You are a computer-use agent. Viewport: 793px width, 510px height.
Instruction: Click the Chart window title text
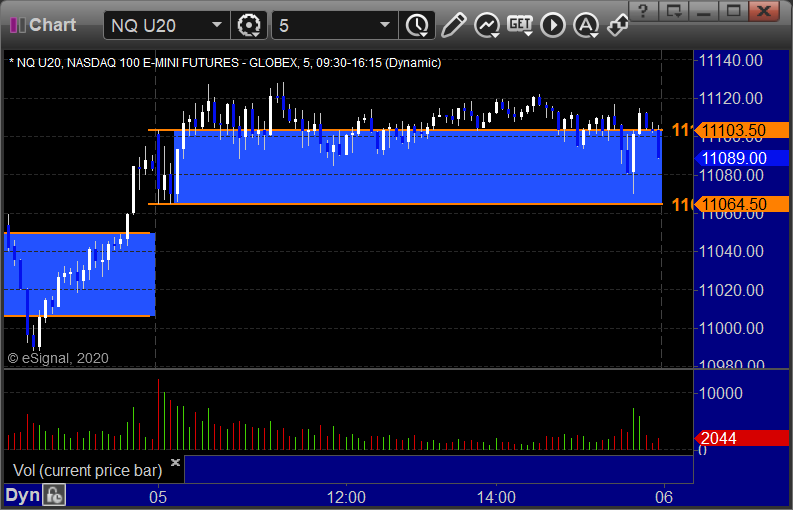53,25
